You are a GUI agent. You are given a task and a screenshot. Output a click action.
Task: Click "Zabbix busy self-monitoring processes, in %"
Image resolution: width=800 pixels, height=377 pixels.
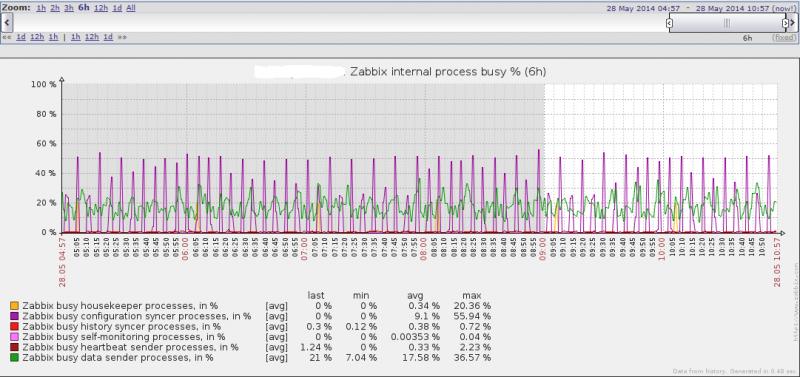(123, 337)
